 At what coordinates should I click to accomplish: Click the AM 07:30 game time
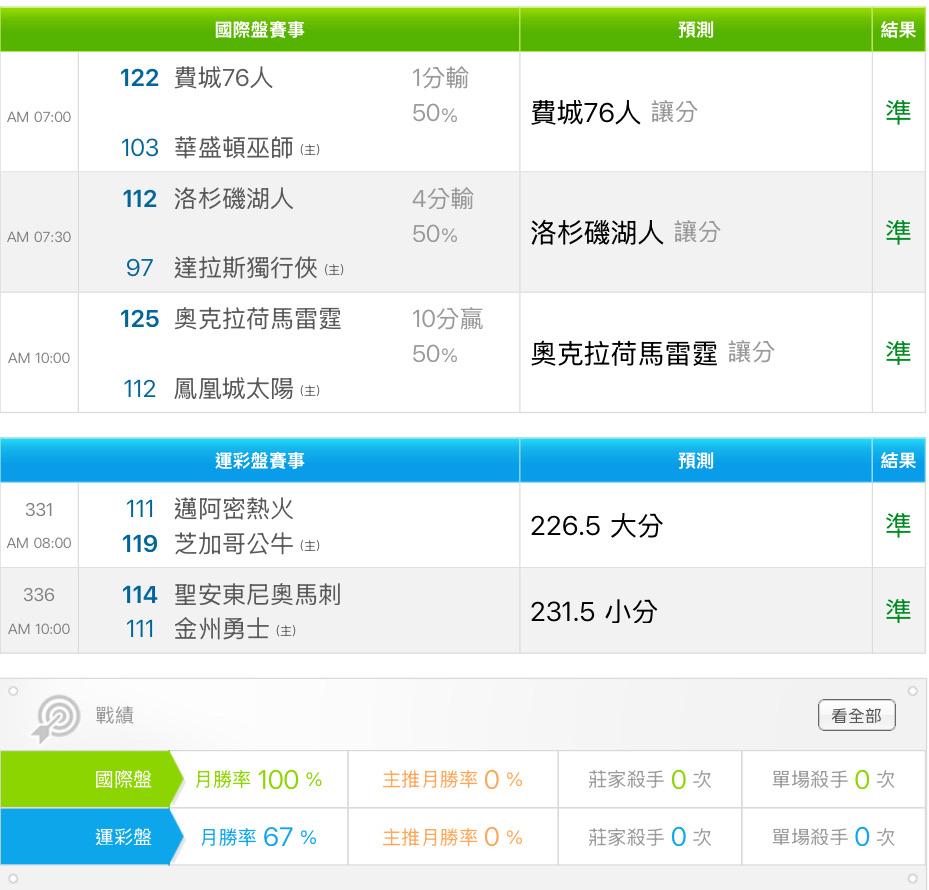pos(39,237)
